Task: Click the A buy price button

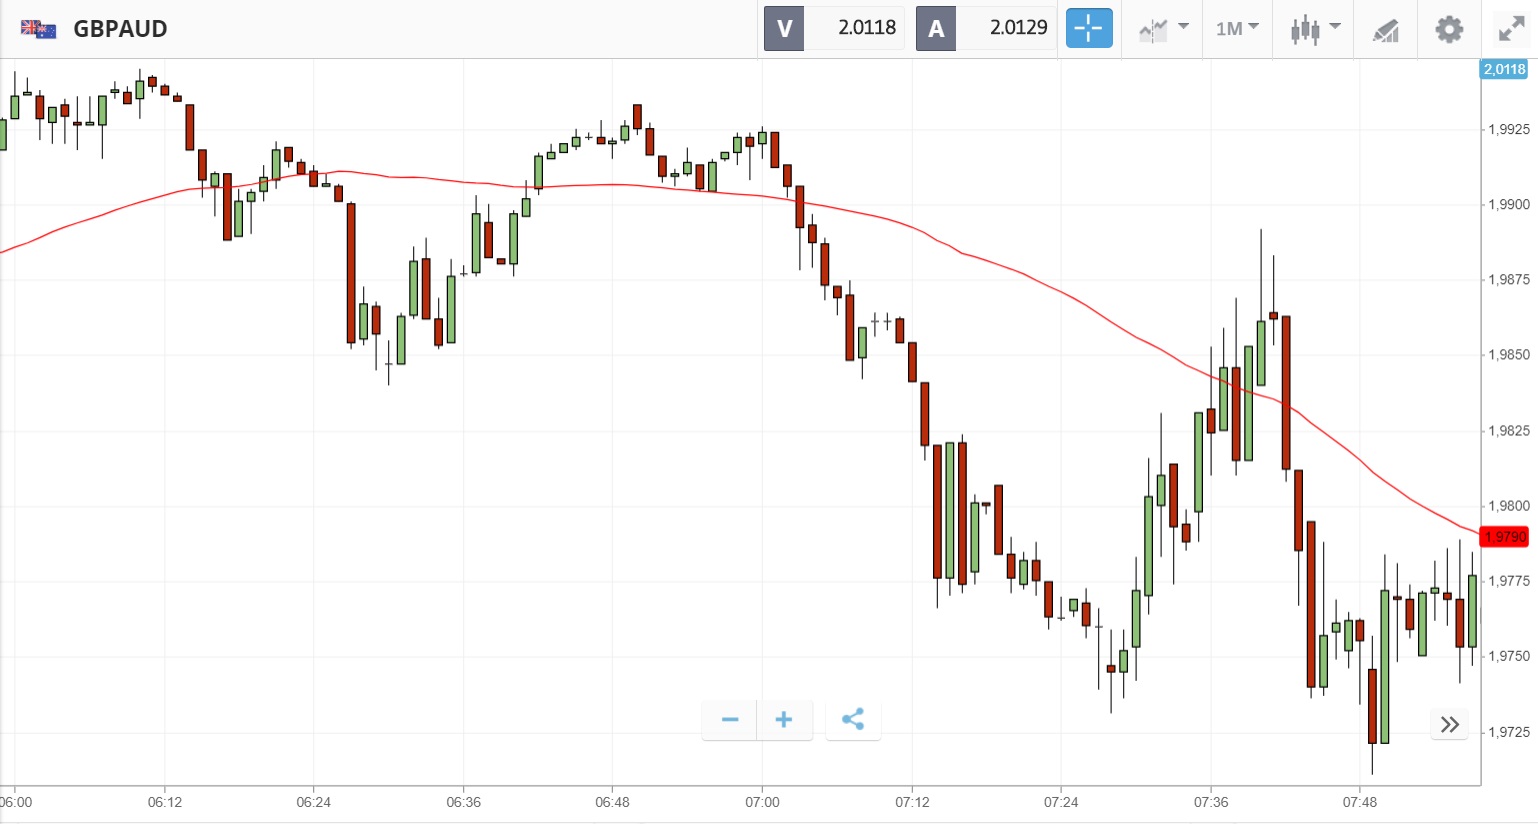Action: pos(936,28)
